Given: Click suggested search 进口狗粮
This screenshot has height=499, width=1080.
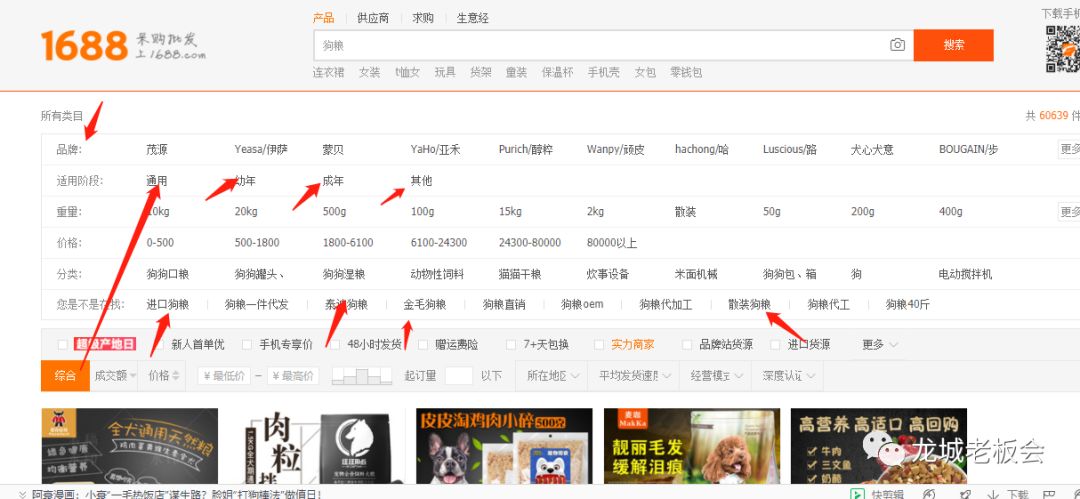Looking at the screenshot, I should (x=167, y=304).
